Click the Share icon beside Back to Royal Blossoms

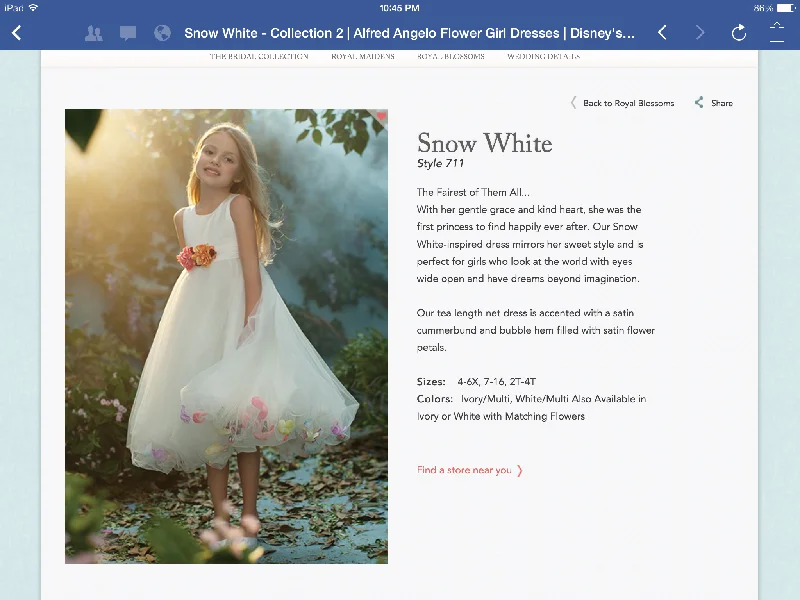click(x=699, y=103)
